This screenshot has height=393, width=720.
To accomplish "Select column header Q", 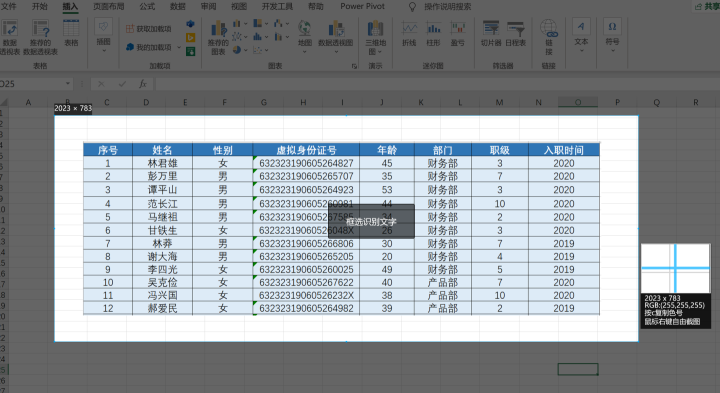I will (x=657, y=102).
